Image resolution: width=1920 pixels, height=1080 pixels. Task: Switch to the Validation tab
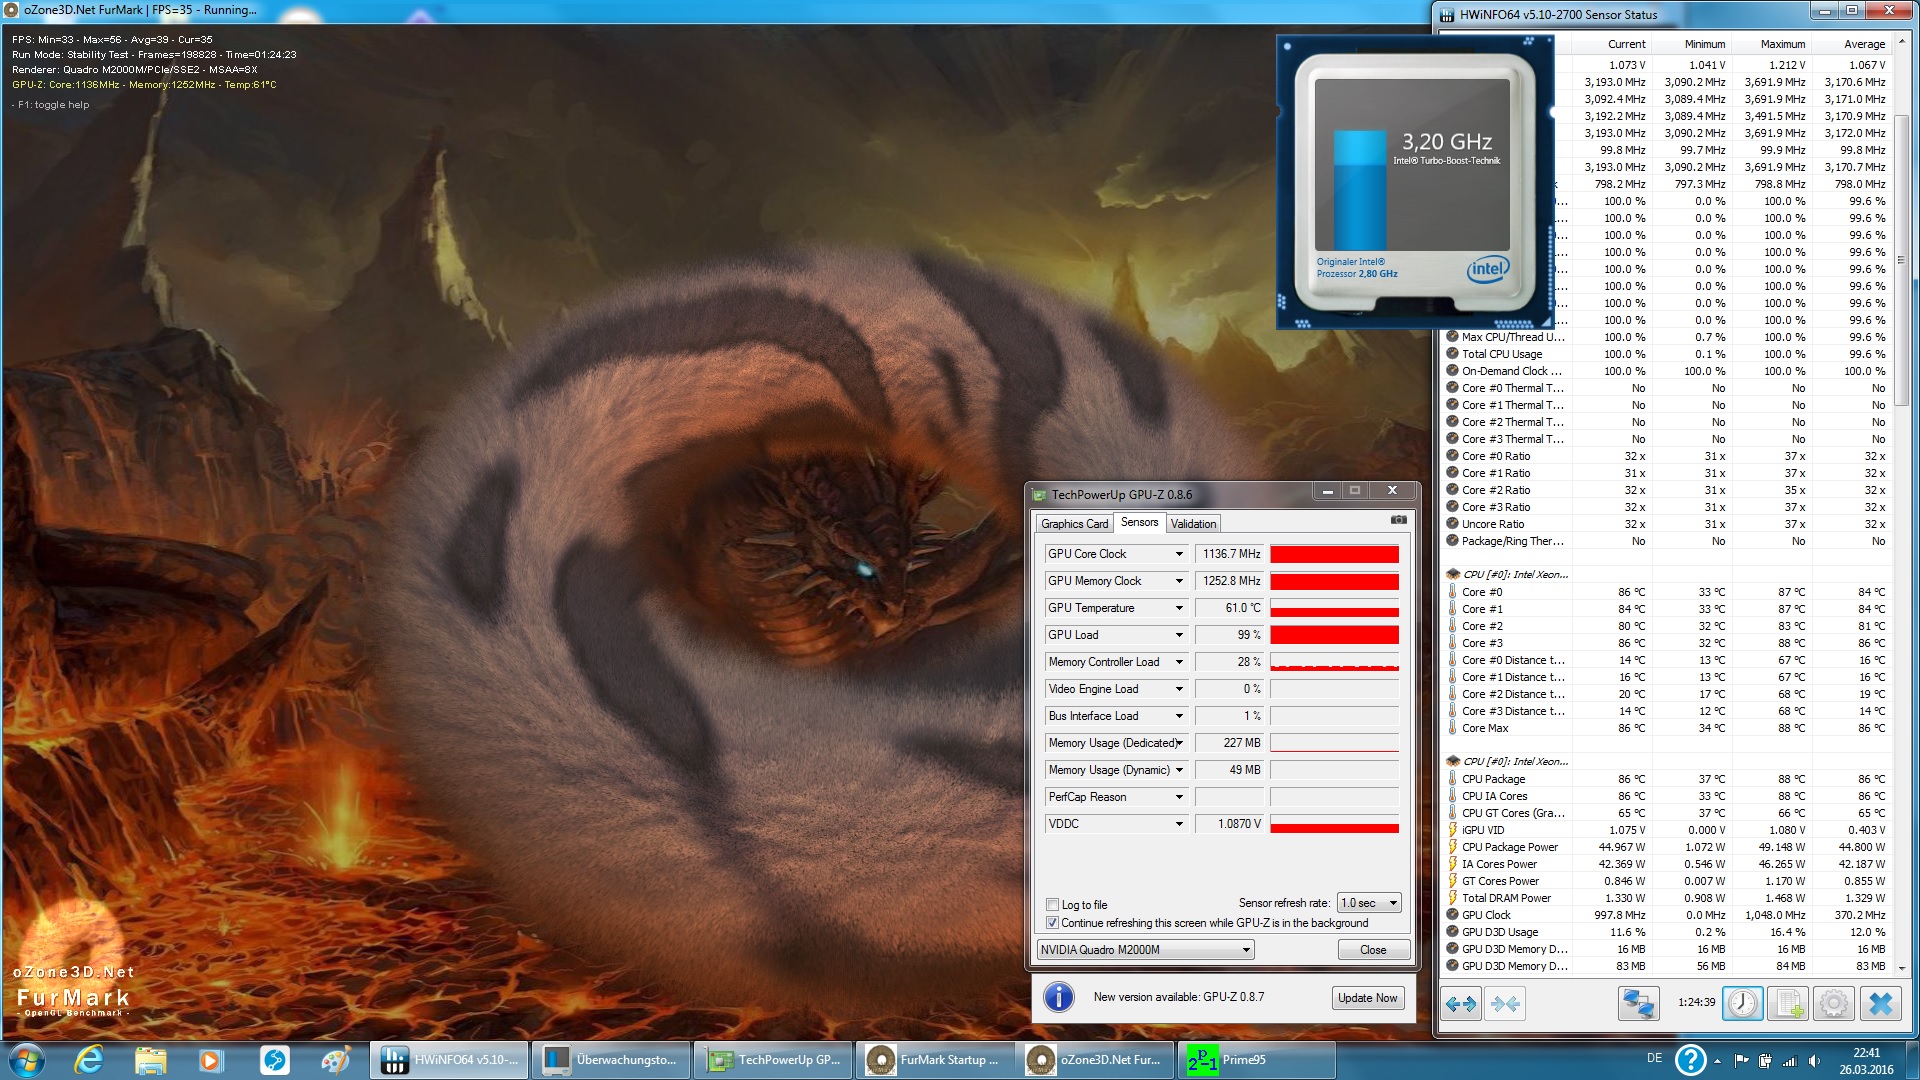[1193, 524]
